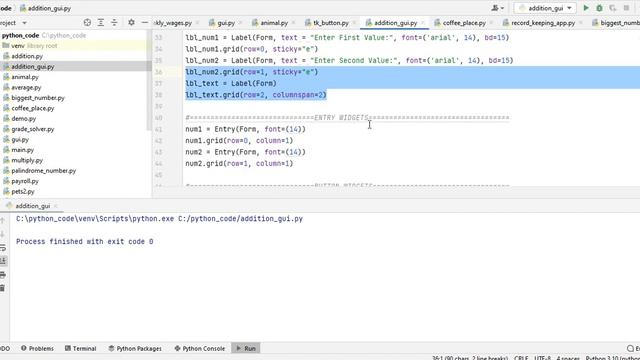Click addition_gui.py breadcrumb in title bar
The width and height of the screenshot is (640, 360).
pyautogui.click(x=45, y=8)
